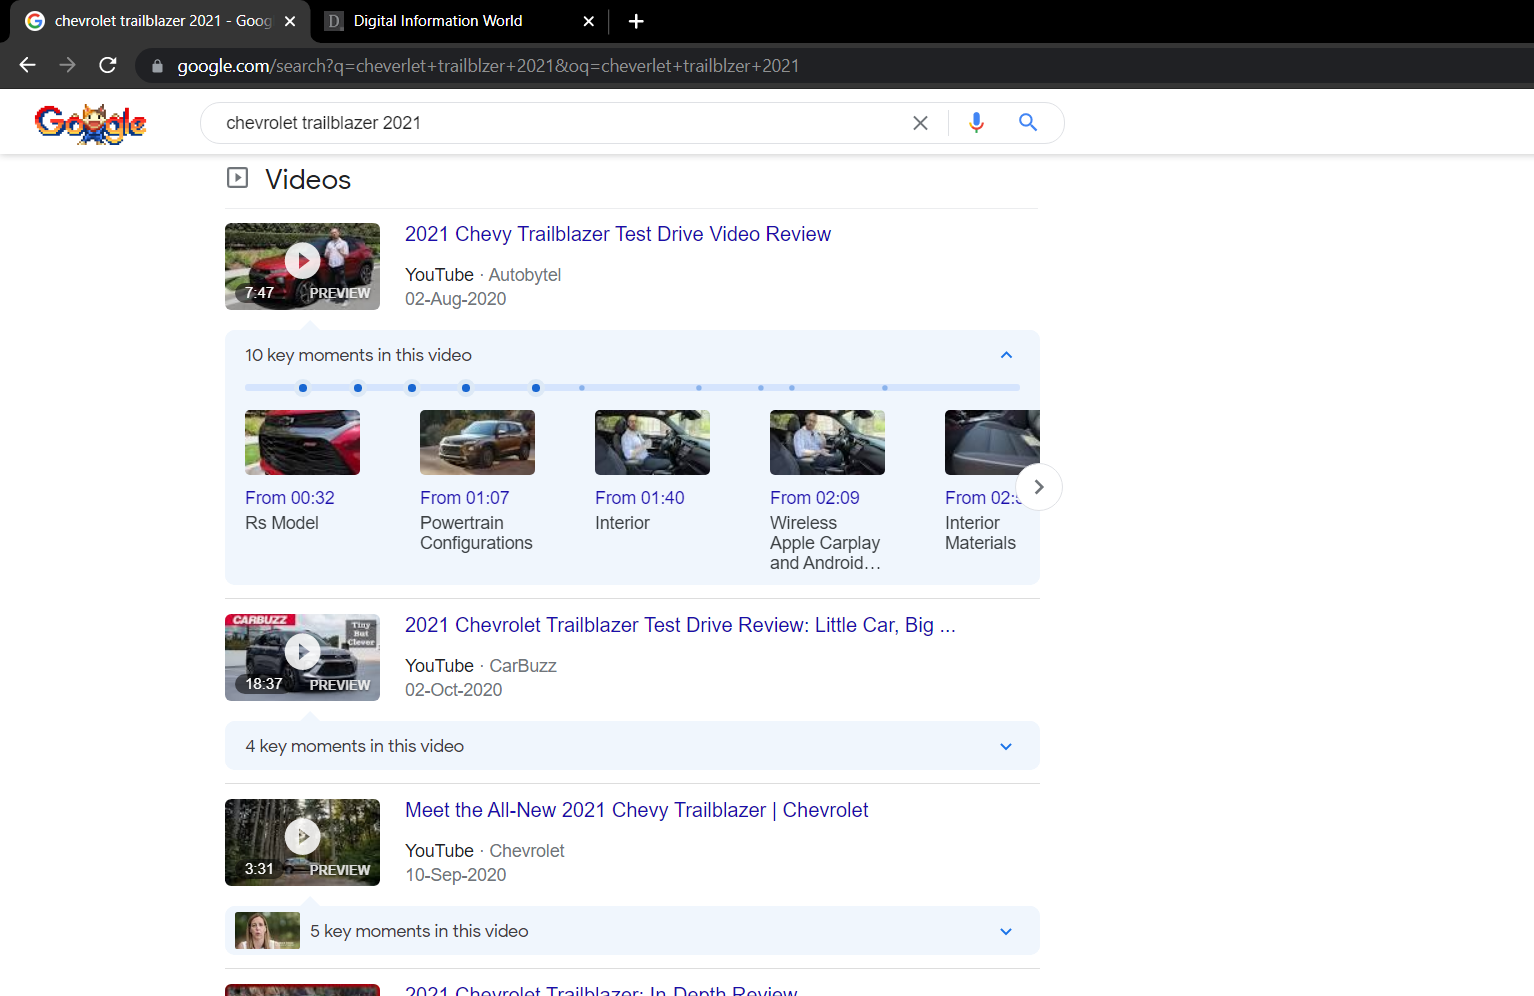Viewport: 1534px width, 996px height.
Task: Collapse the 10 key moments panel
Action: (1006, 354)
